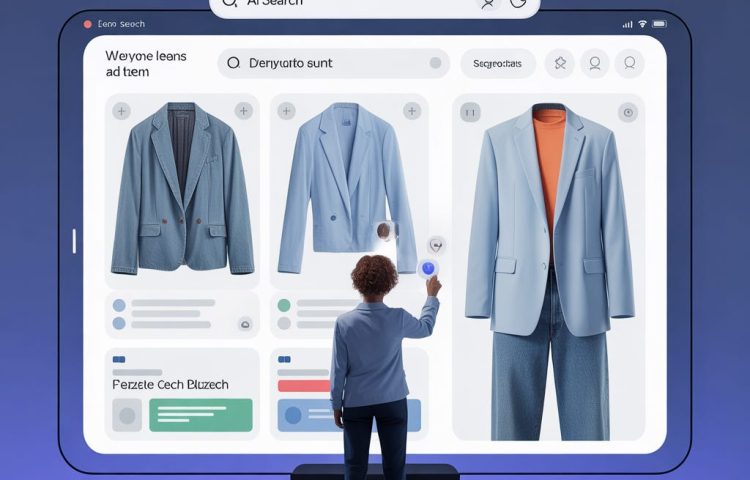Click the round target icon on the outfit card
The image size is (750, 480).
pos(628,112)
